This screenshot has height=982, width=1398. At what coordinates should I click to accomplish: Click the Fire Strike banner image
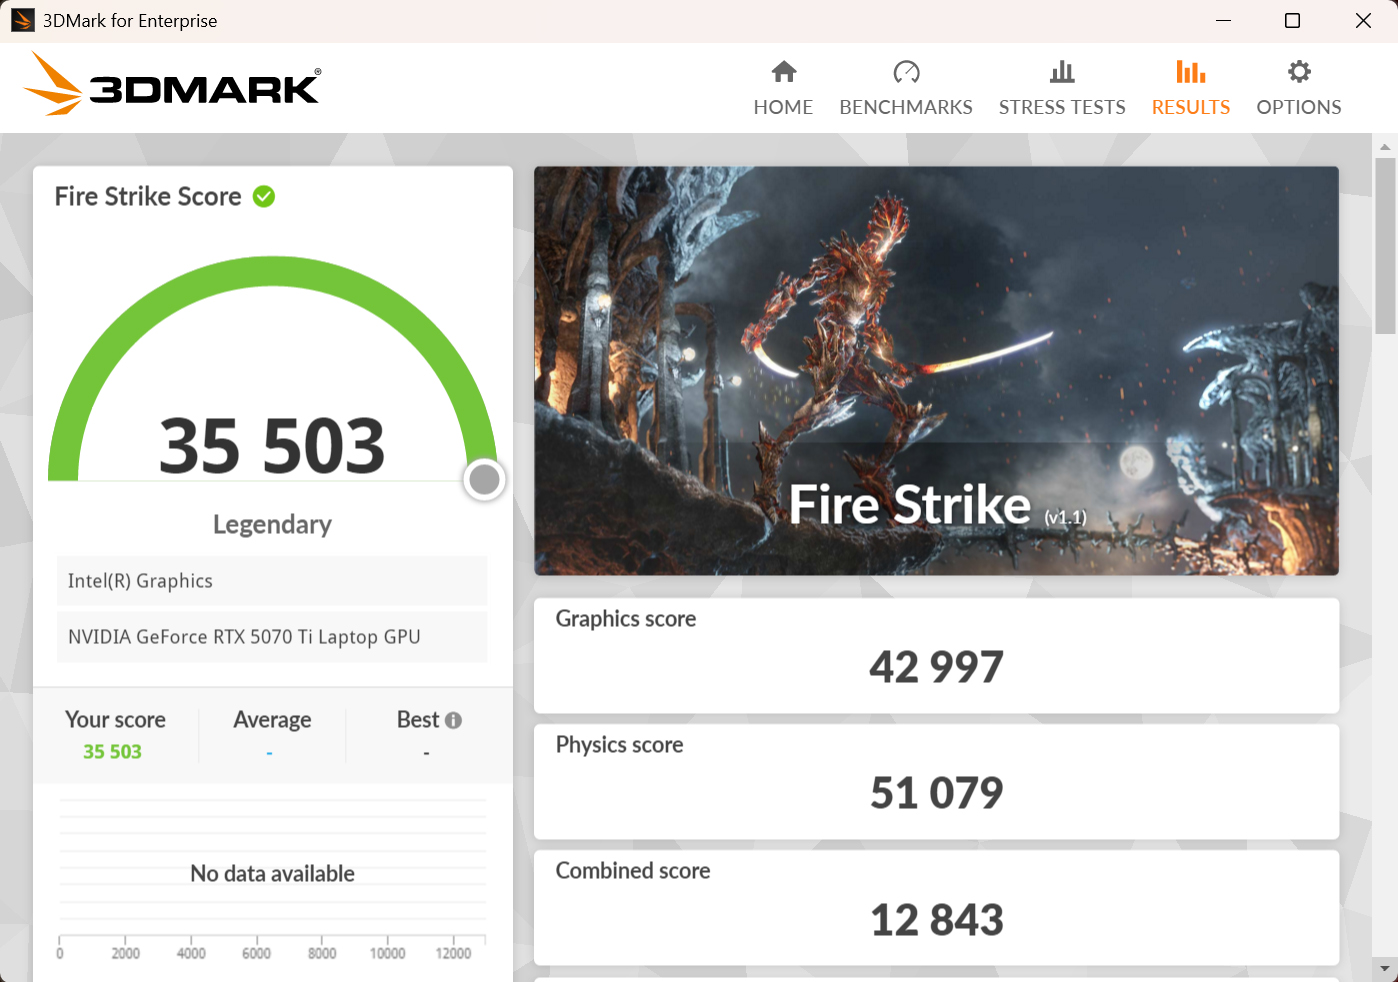(x=936, y=370)
